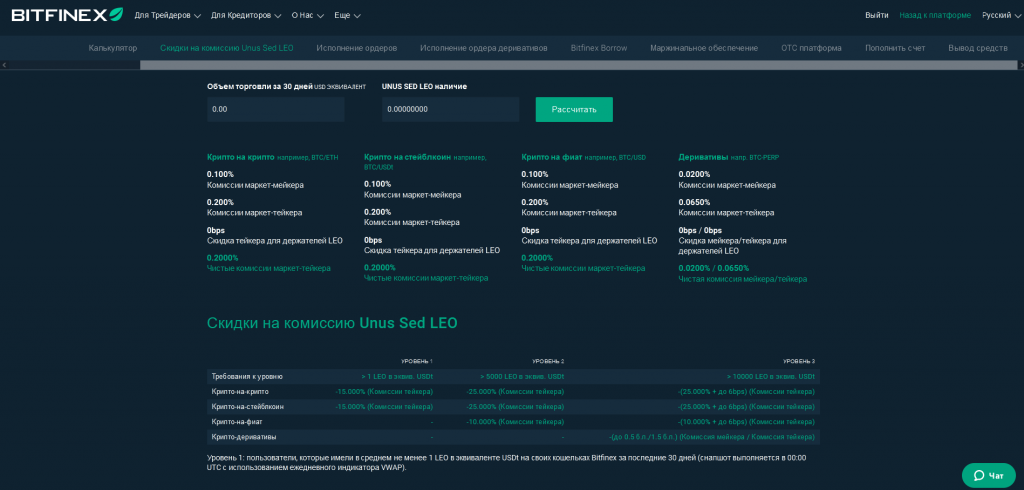Click the Рассчитать button
Screen dimensions: 1024x490
(574, 109)
